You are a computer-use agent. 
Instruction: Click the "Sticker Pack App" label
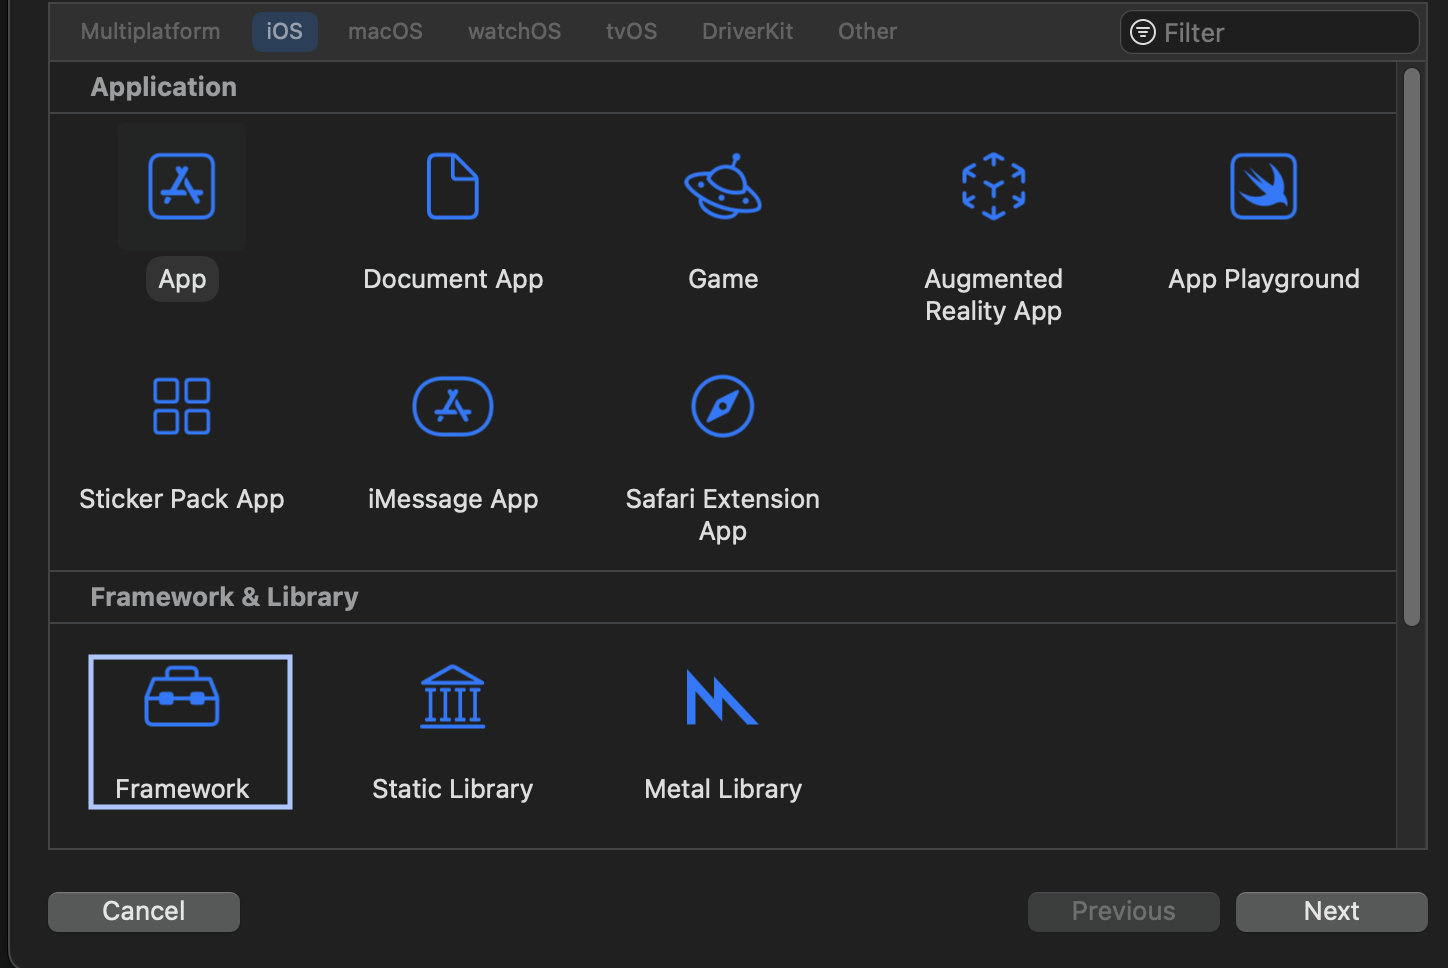[x=182, y=499]
